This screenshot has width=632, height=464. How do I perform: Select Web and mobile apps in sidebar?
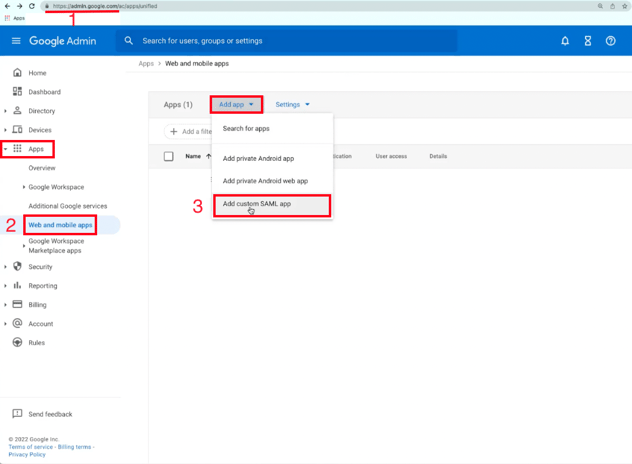(x=60, y=225)
